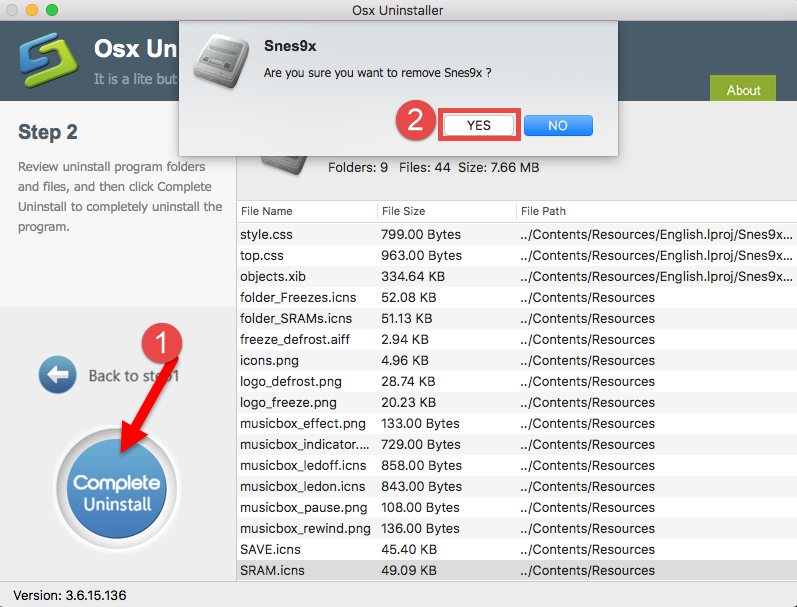
Task: Select the musicbox_rewind.png row
Action: [x=516, y=528]
